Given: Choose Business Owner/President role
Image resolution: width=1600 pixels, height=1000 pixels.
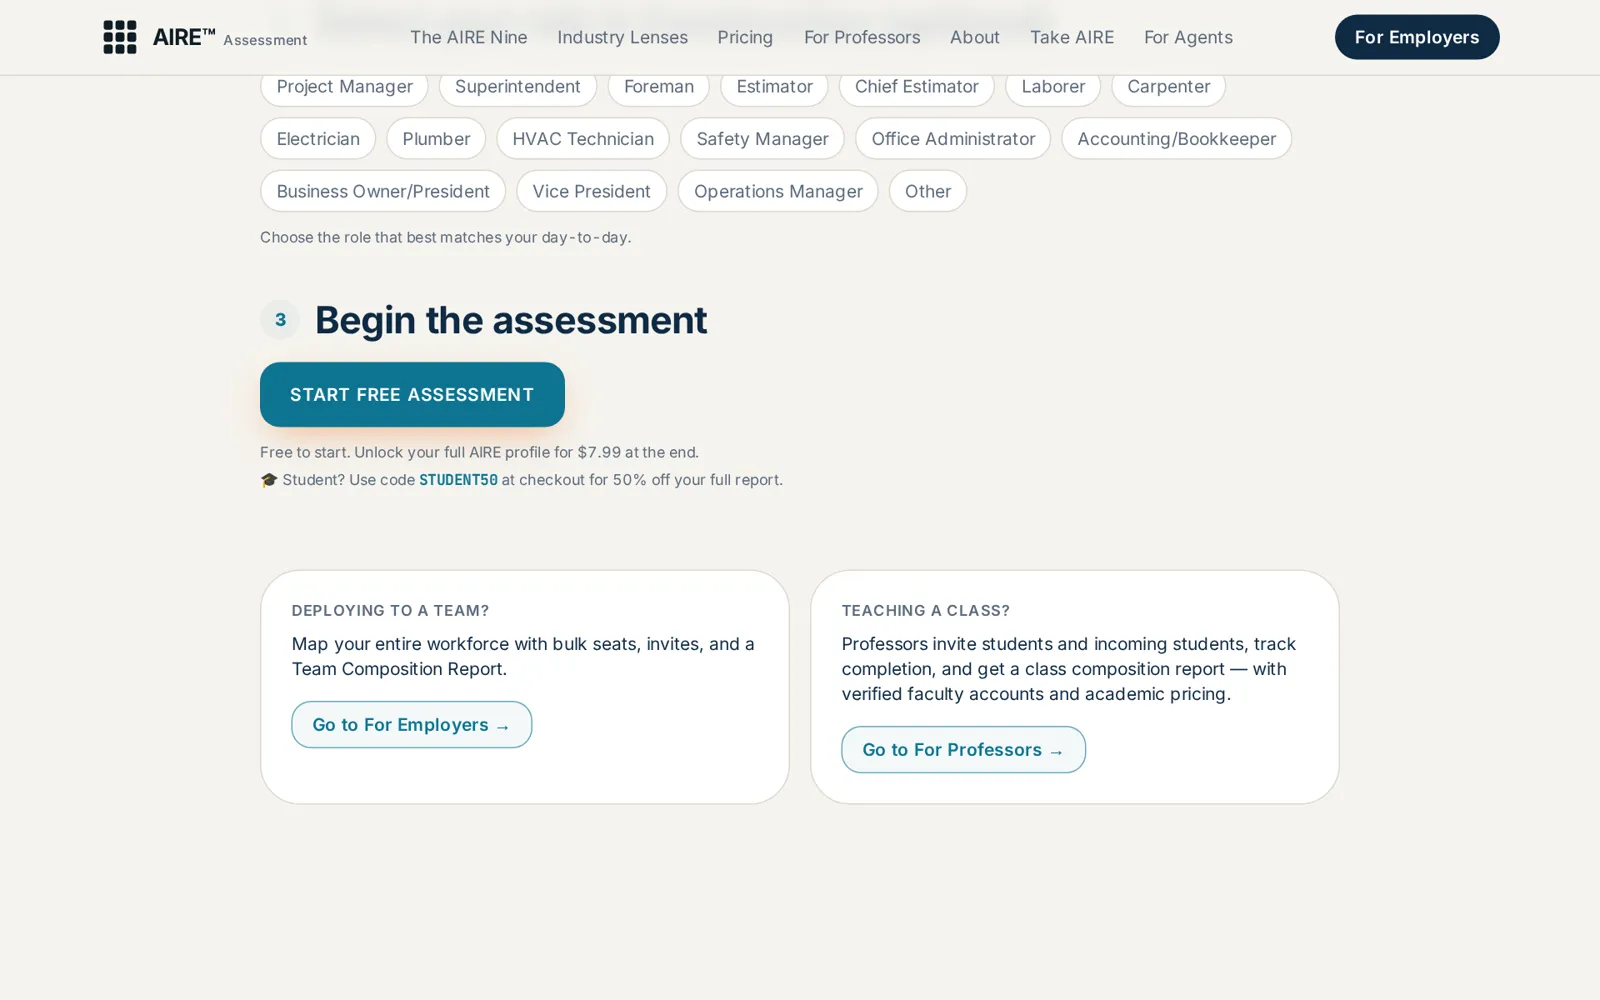Looking at the screenshot, I should 383,191.
